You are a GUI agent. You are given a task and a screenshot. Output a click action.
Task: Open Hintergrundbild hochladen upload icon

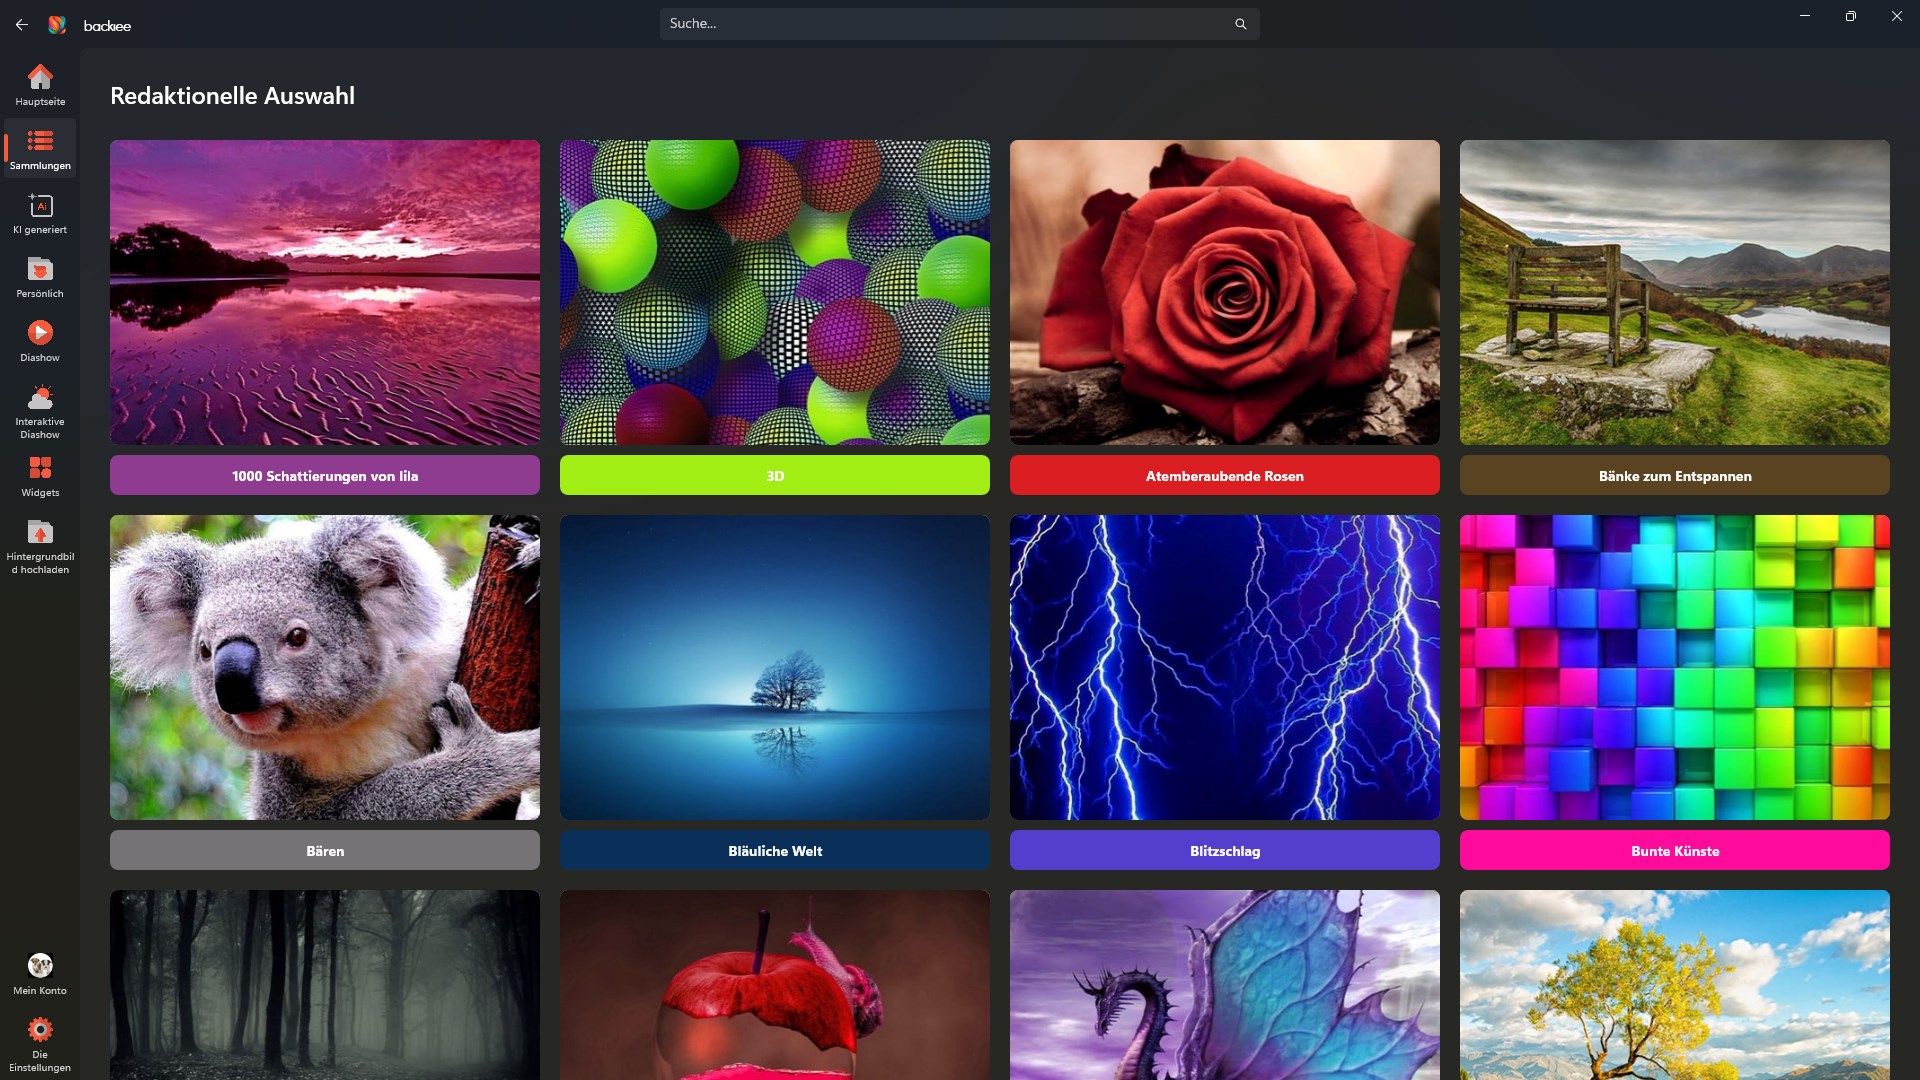[40, 532]
